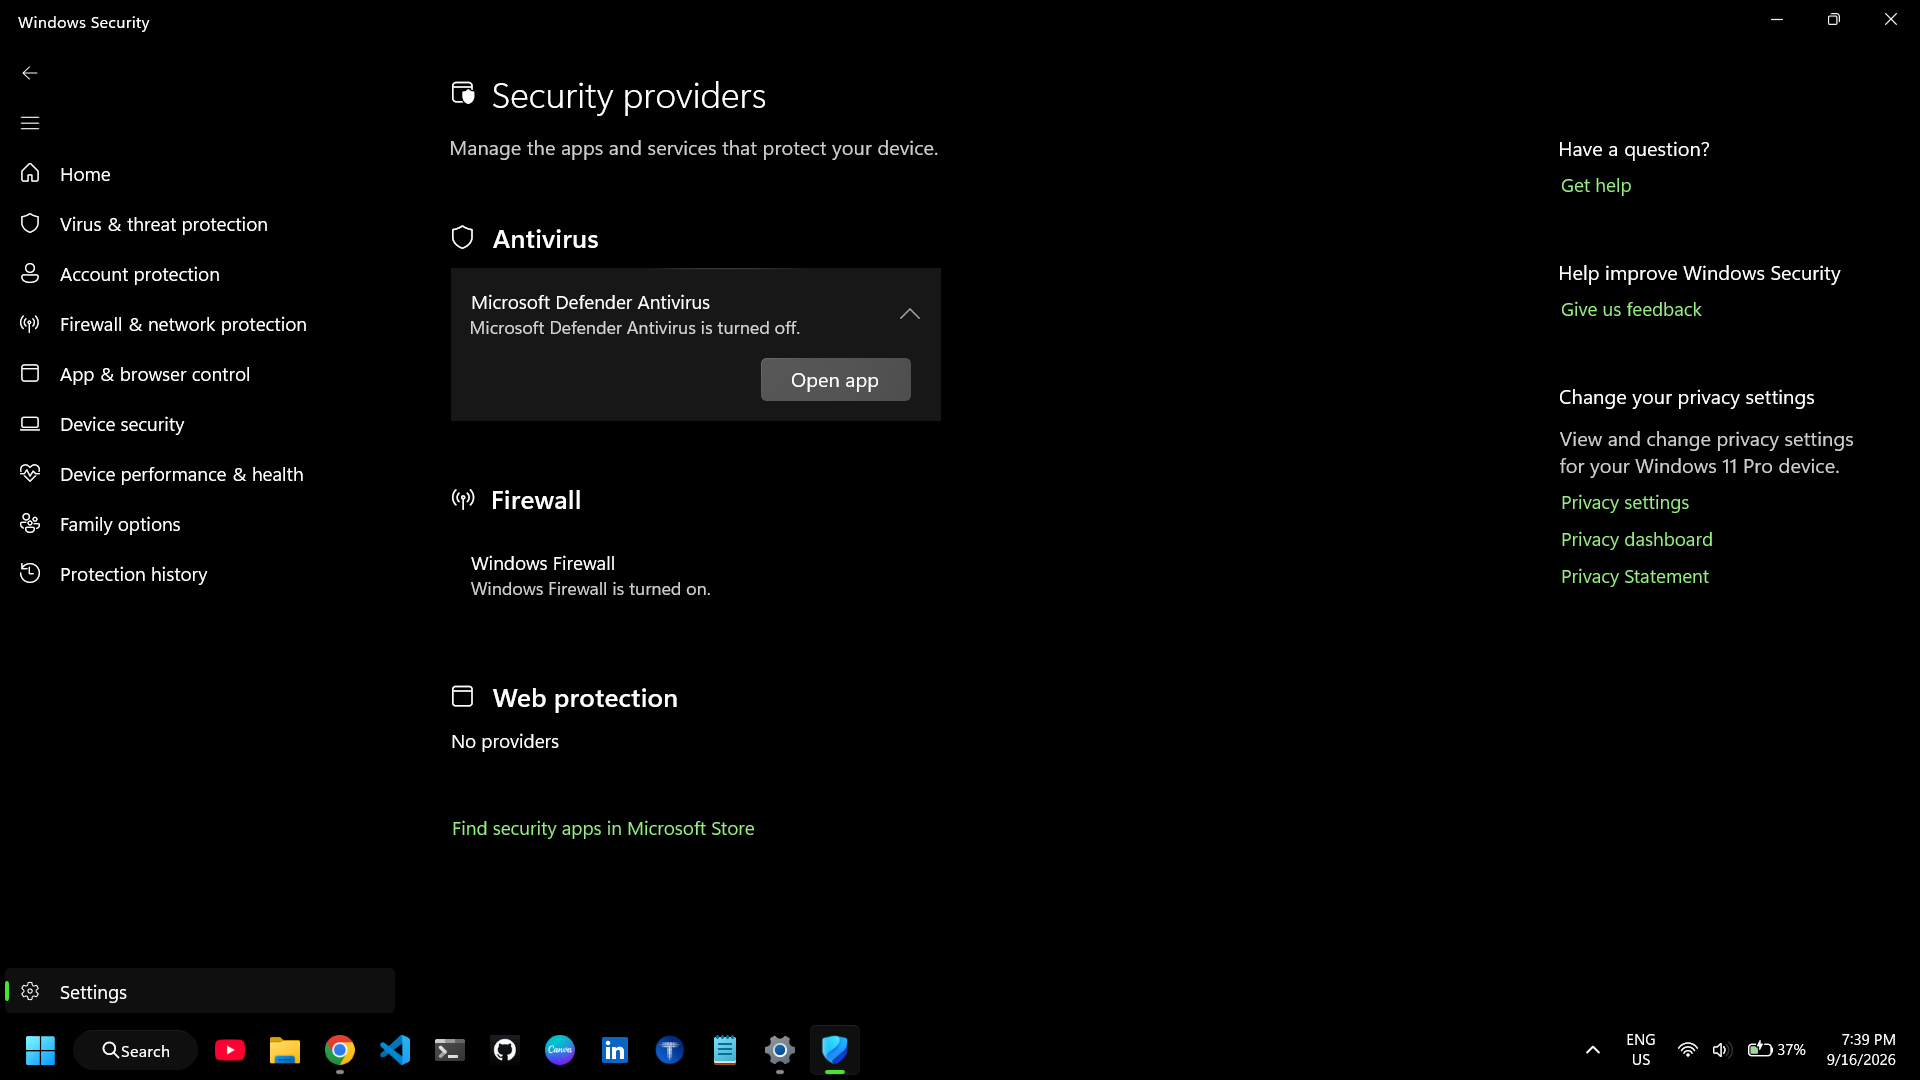Open LinkedIn from the taskbar
The image size is (1920, 1080).
(x=615, y=1050)
